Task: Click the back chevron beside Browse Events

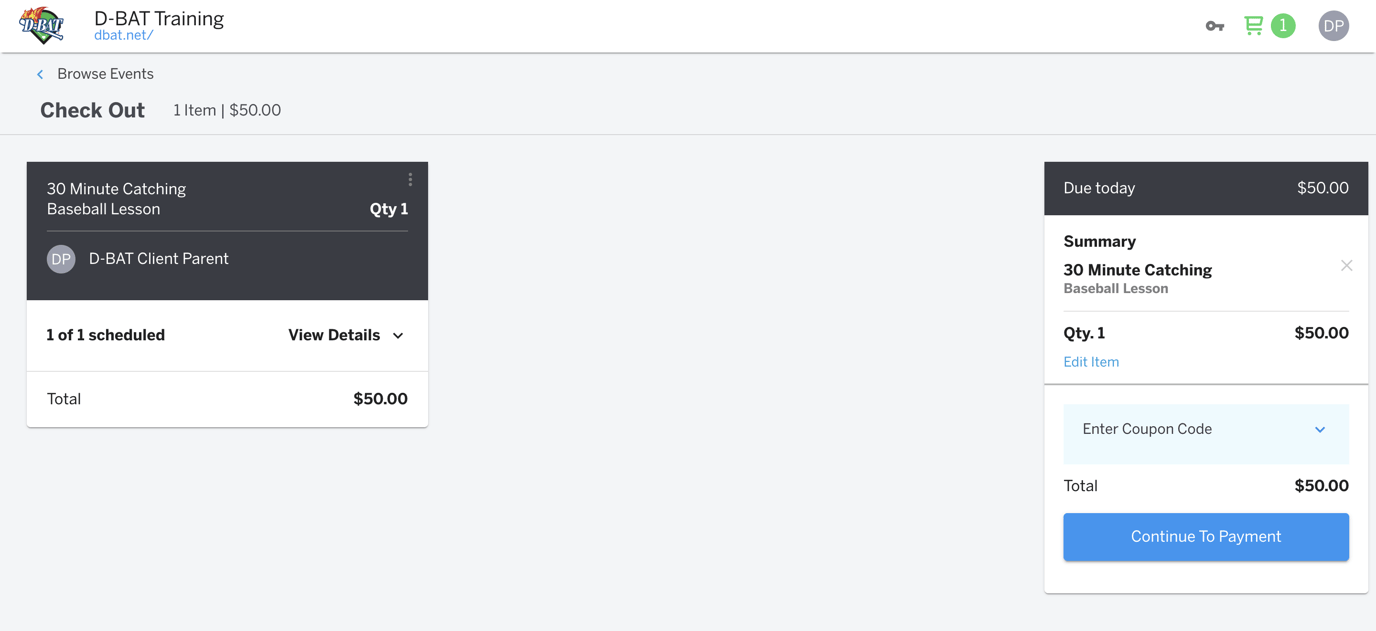Action: [x=40, y=74]
